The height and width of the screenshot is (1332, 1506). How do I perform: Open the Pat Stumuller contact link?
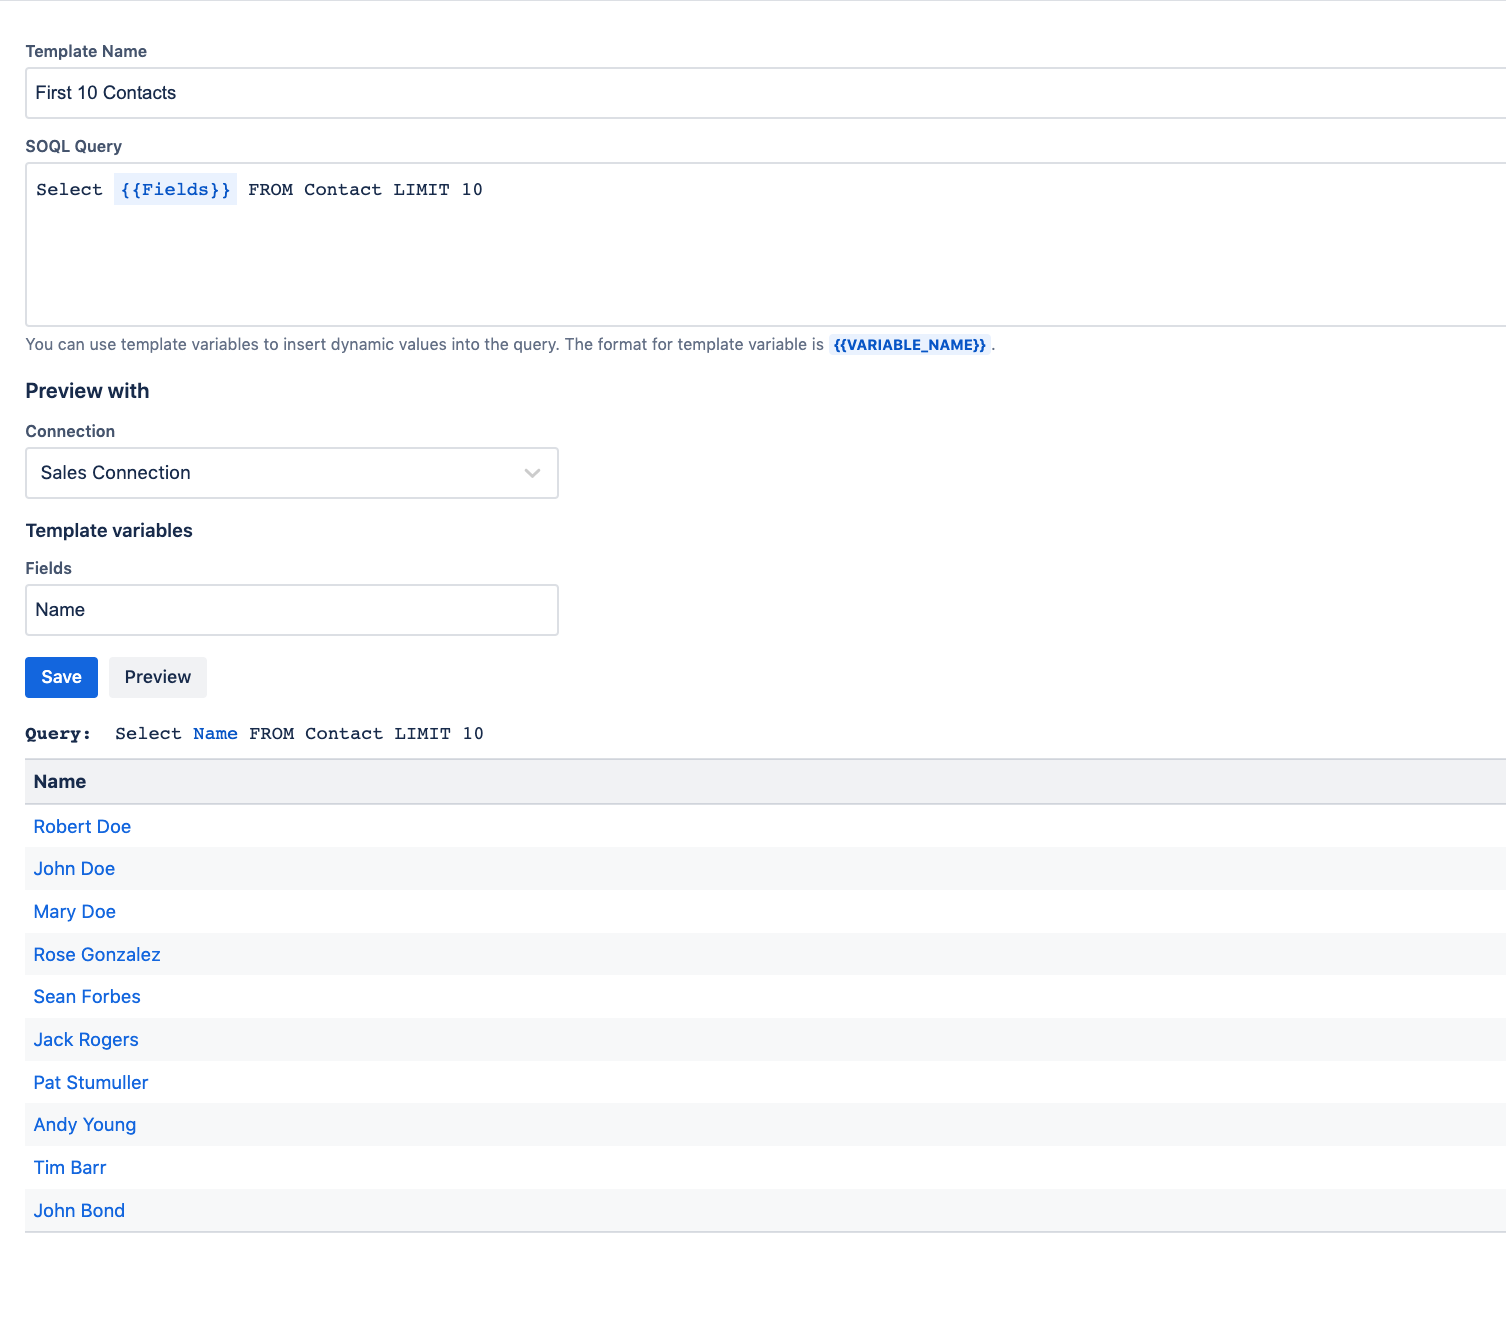point(91,1083)
